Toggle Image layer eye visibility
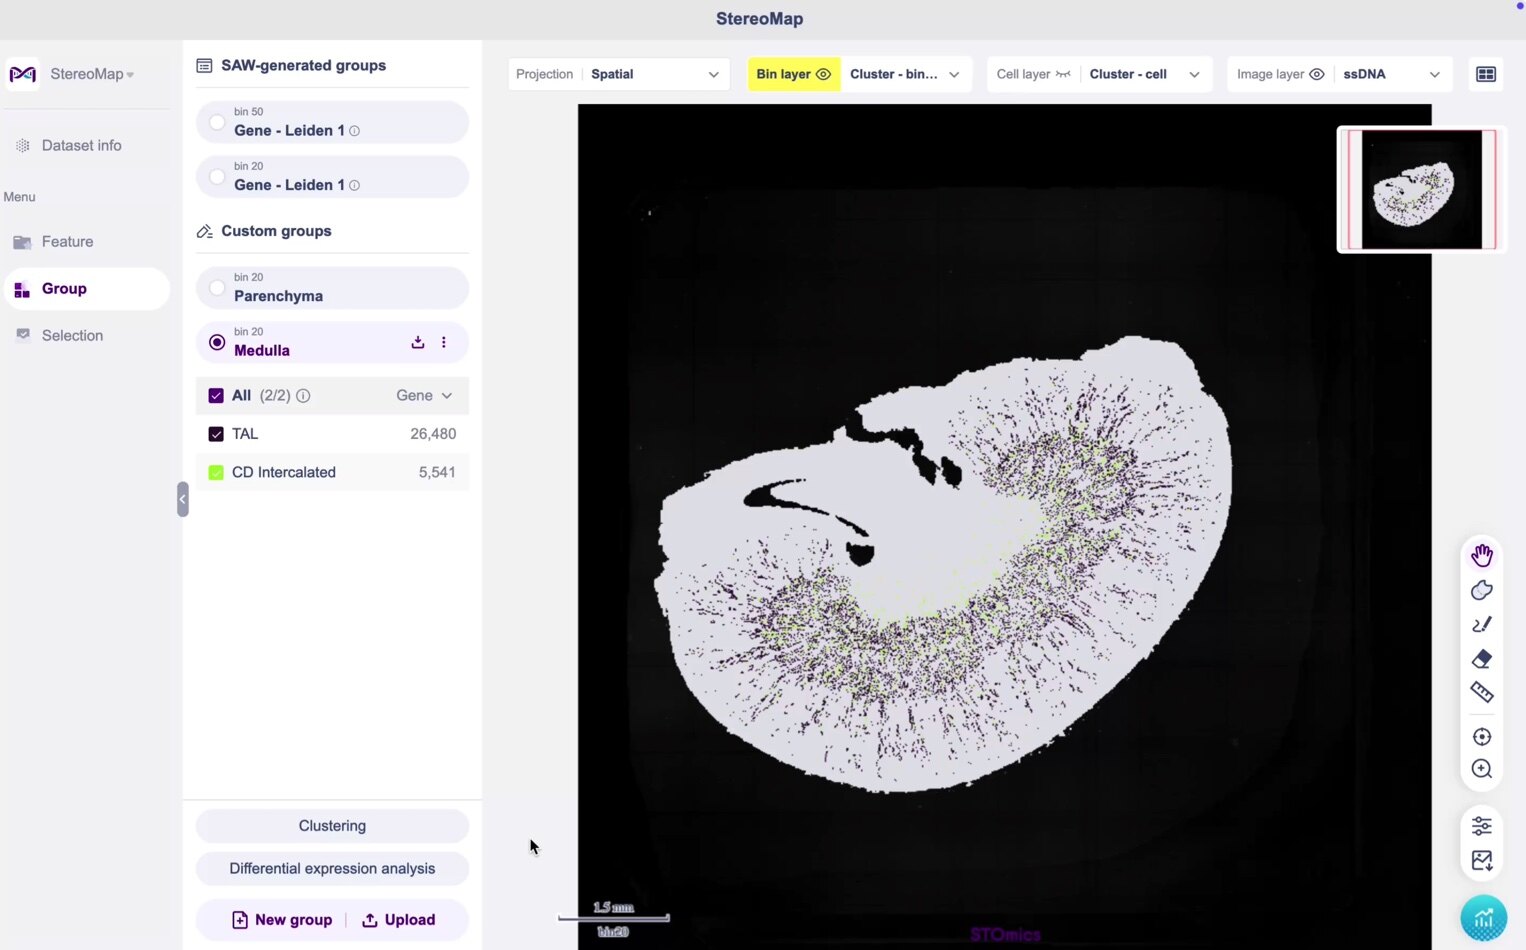The height and width of the screenshot is (950, 1526). pyautogui.click(x=1317, y=74)
